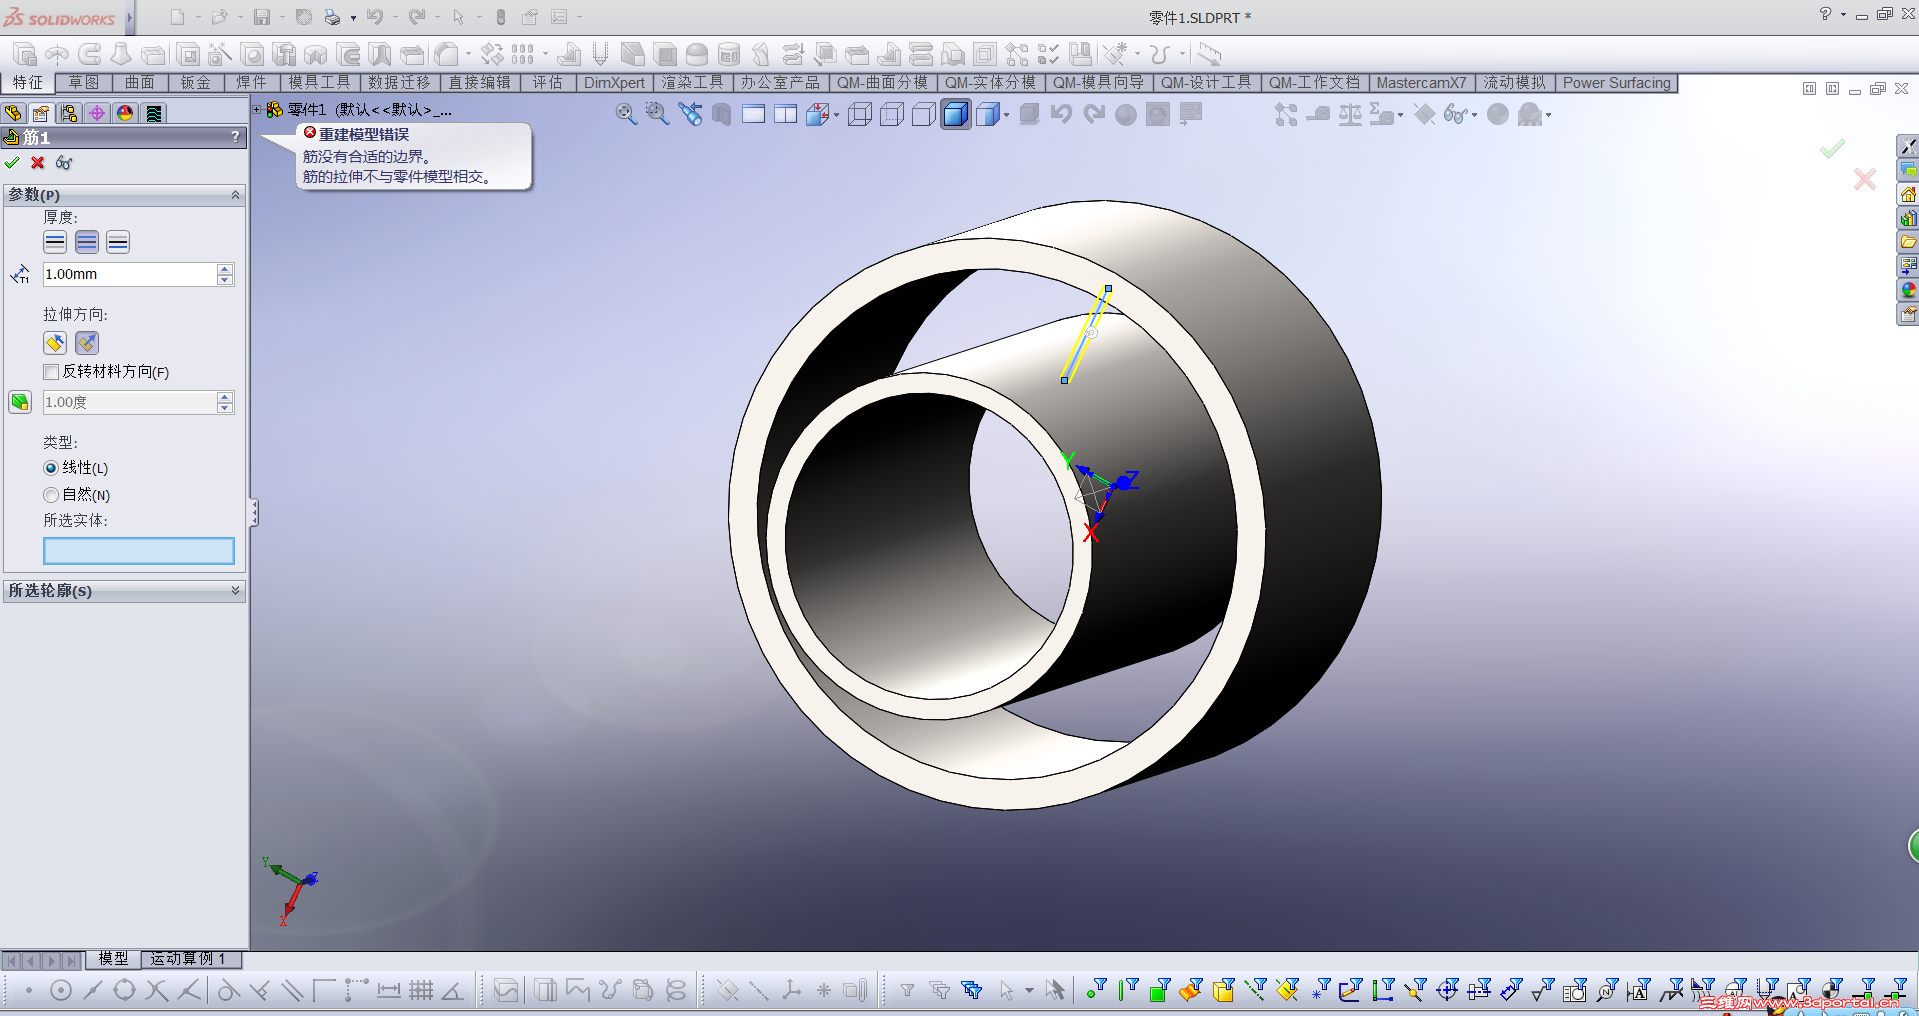Viewport: 1919px width, 1016px height.
Task: Click the Zoom to Fit icon
Action: click(x=626, y=114)
